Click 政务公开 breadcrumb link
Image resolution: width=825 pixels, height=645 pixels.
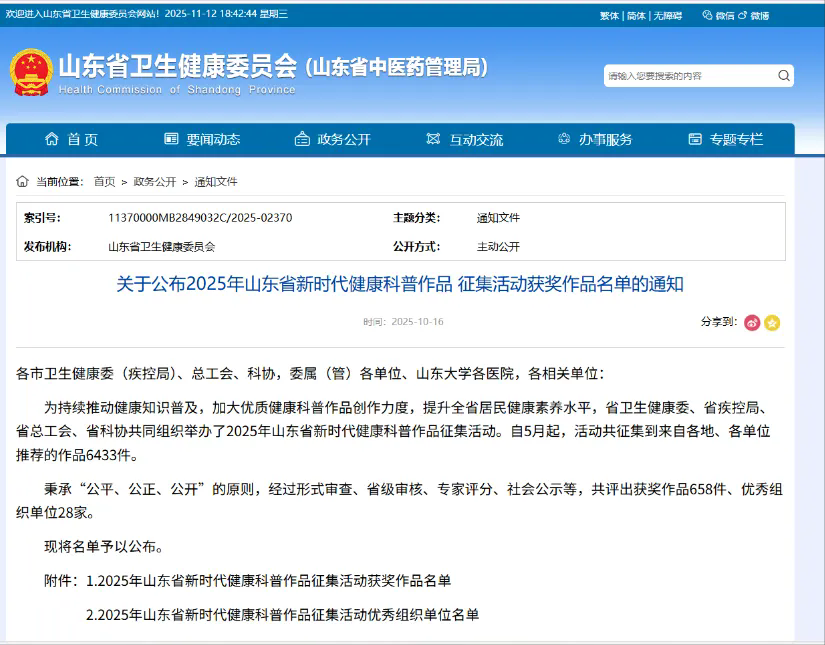155,182
